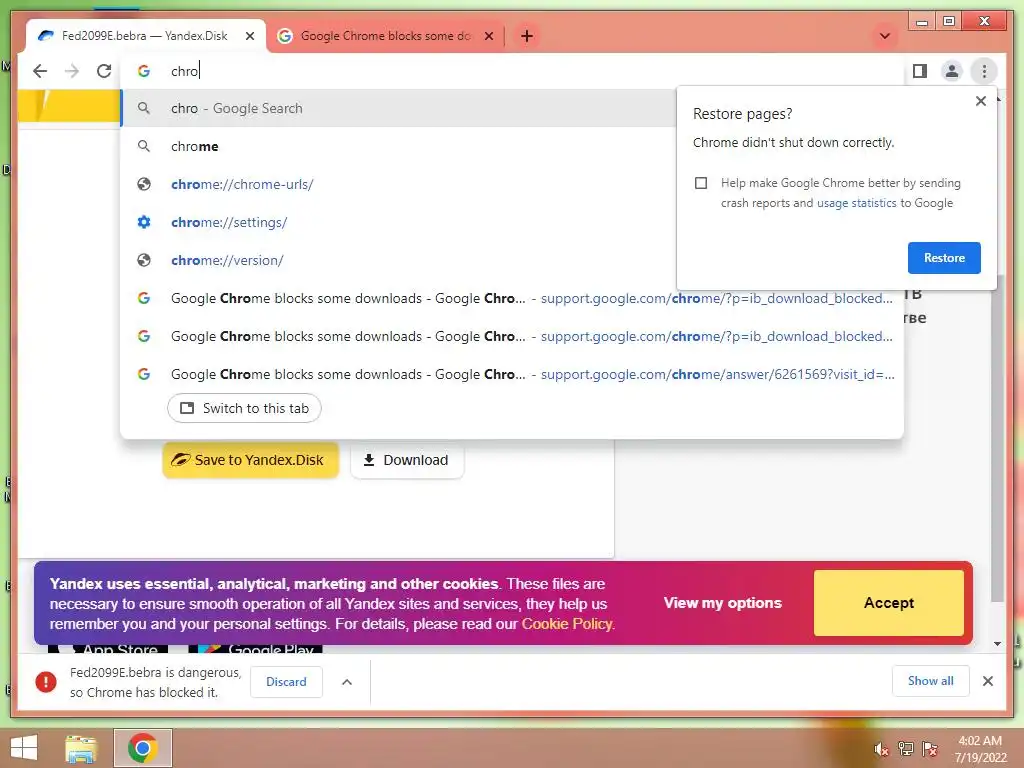Select first support.google.com ib_download_blocked suggestion
1024x768 pixels.
[512, 298]
